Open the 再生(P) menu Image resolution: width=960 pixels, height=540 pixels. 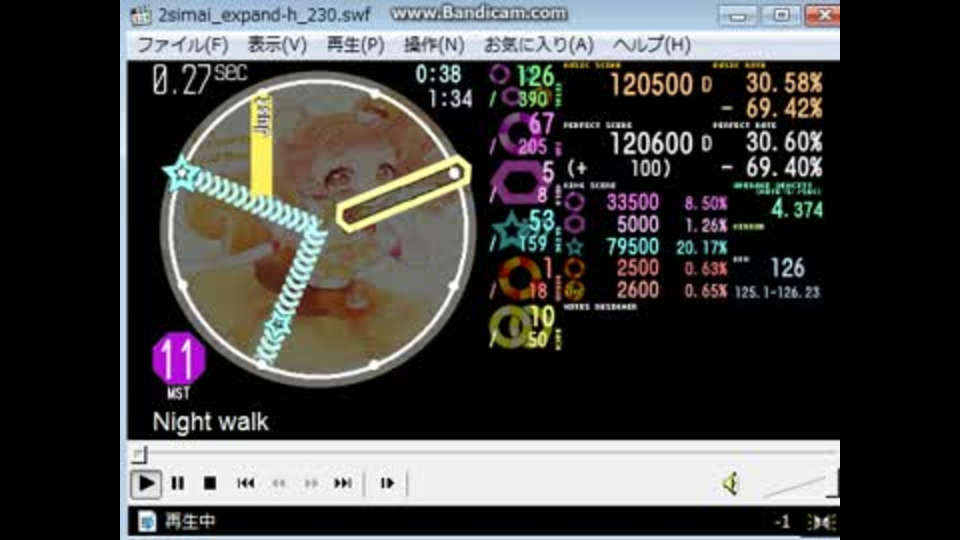tap(355, 45)
